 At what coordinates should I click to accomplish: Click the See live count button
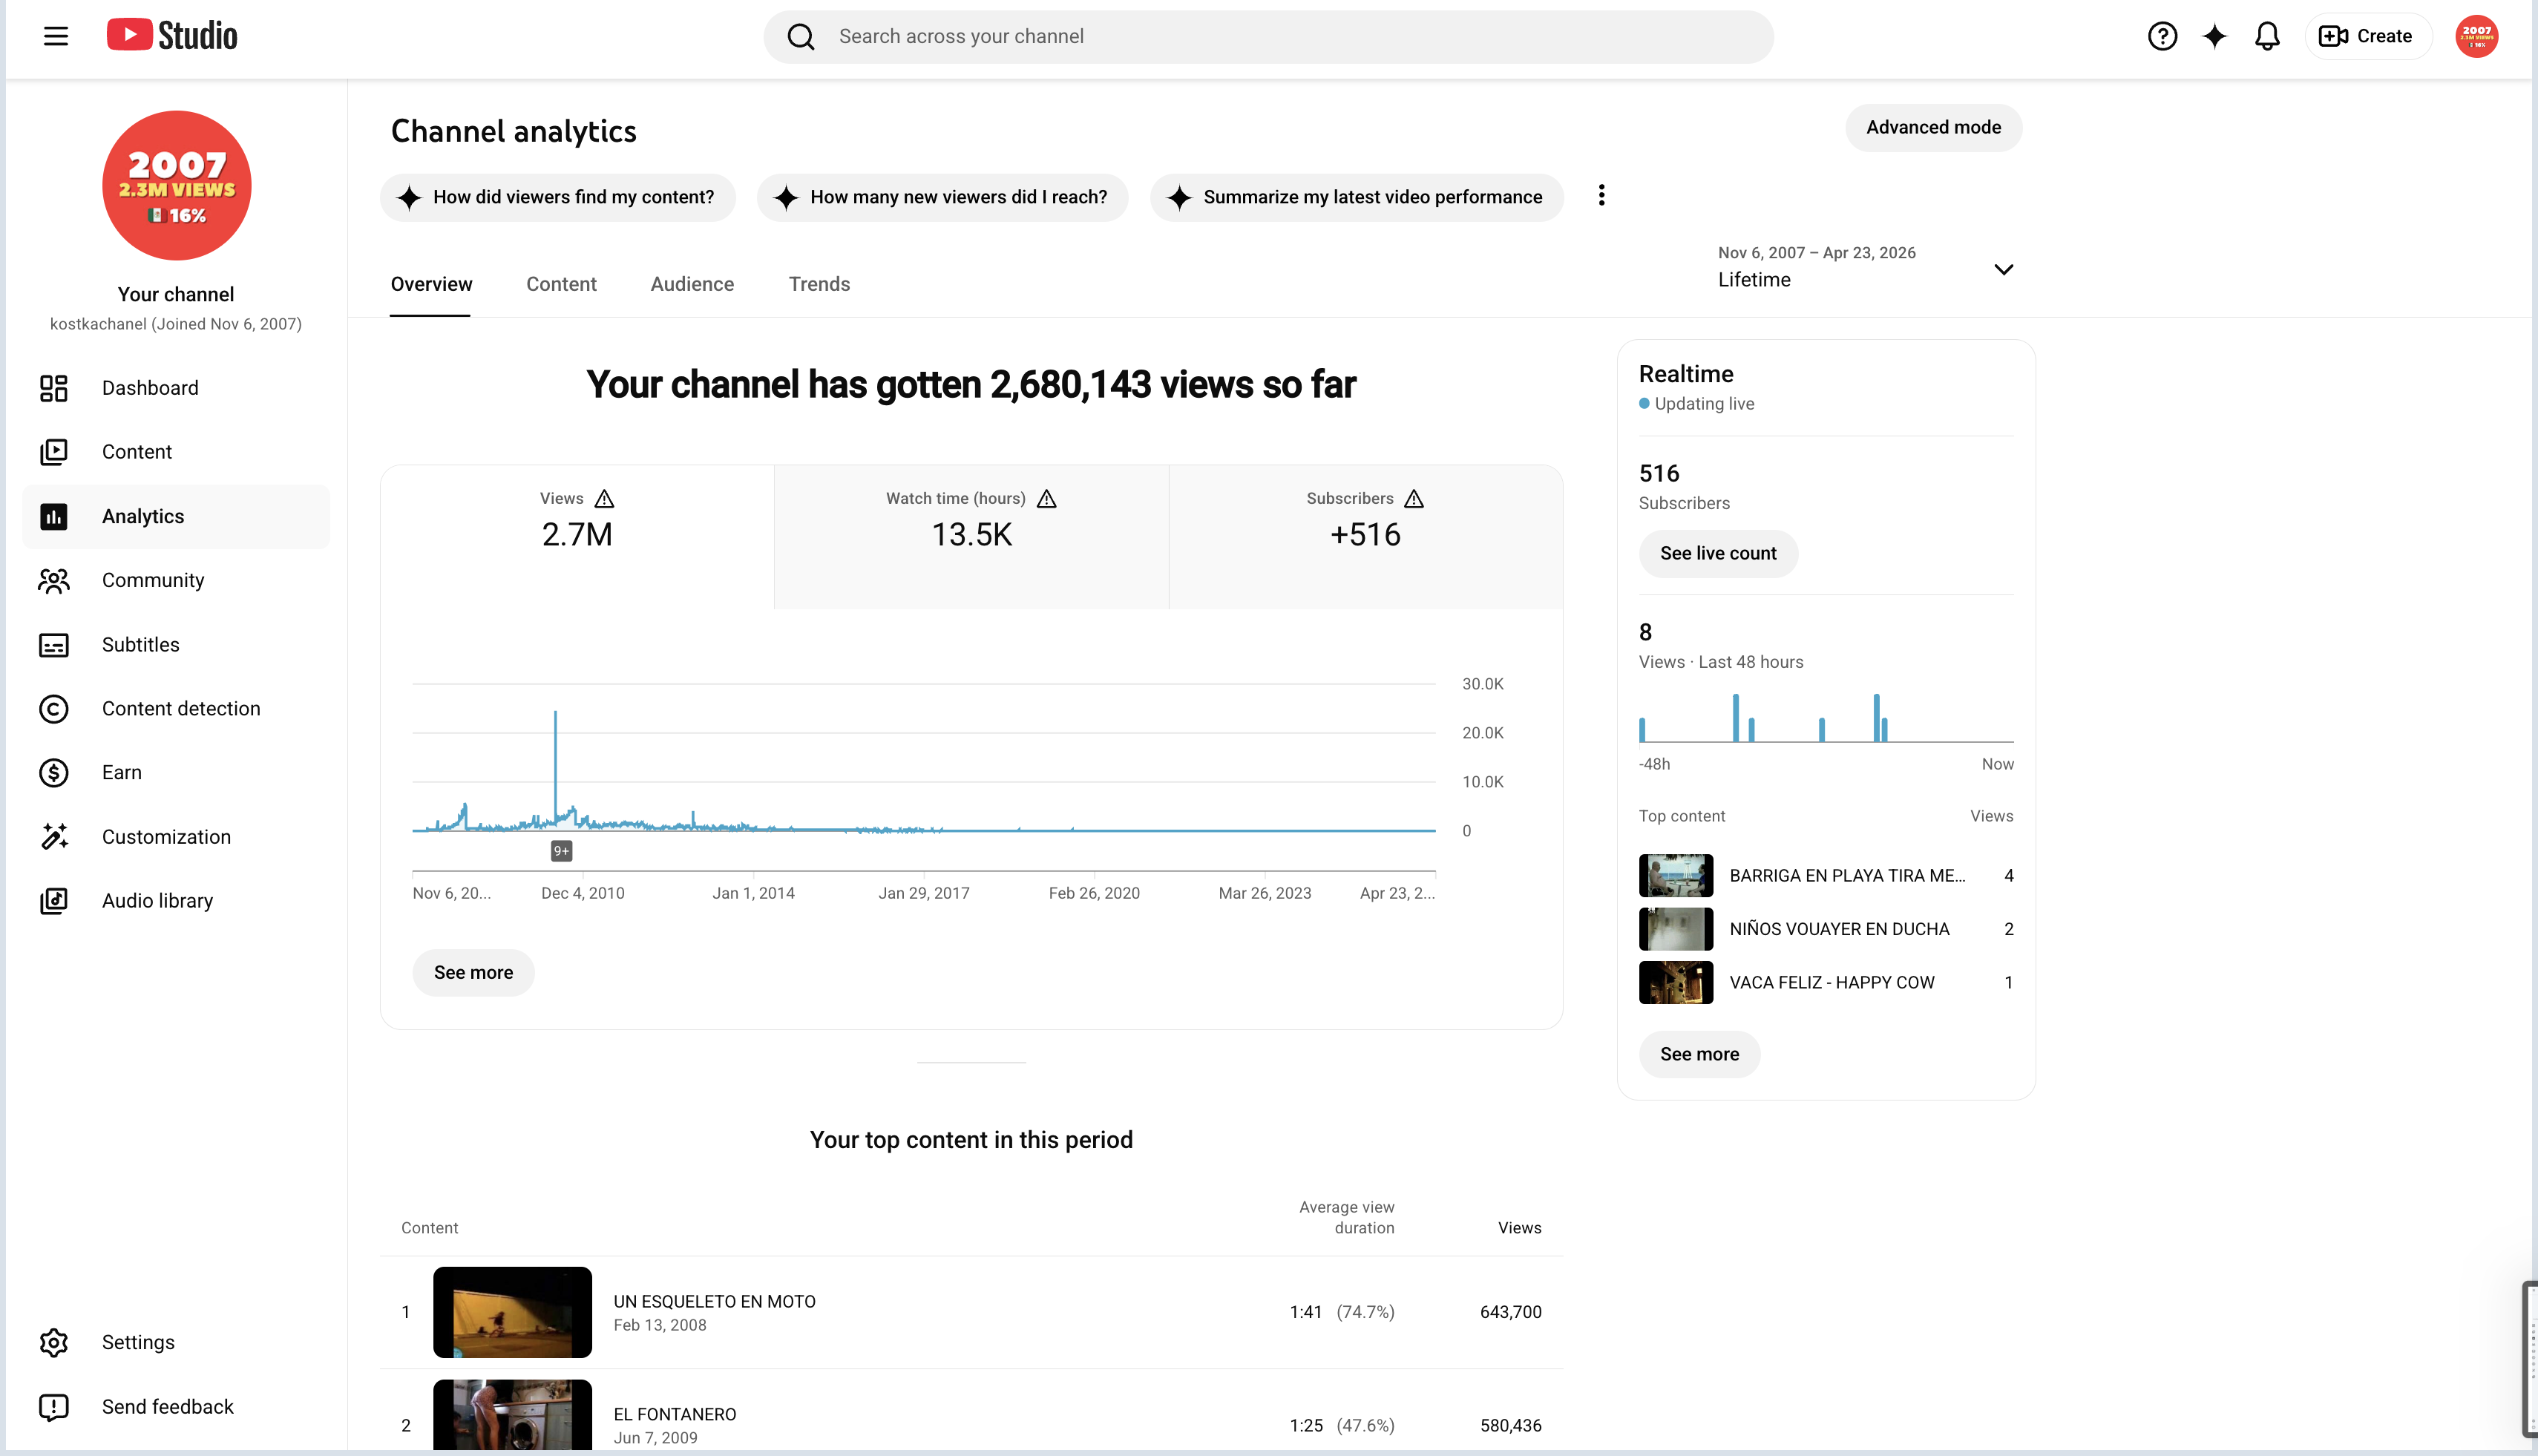pos(1717,554)
